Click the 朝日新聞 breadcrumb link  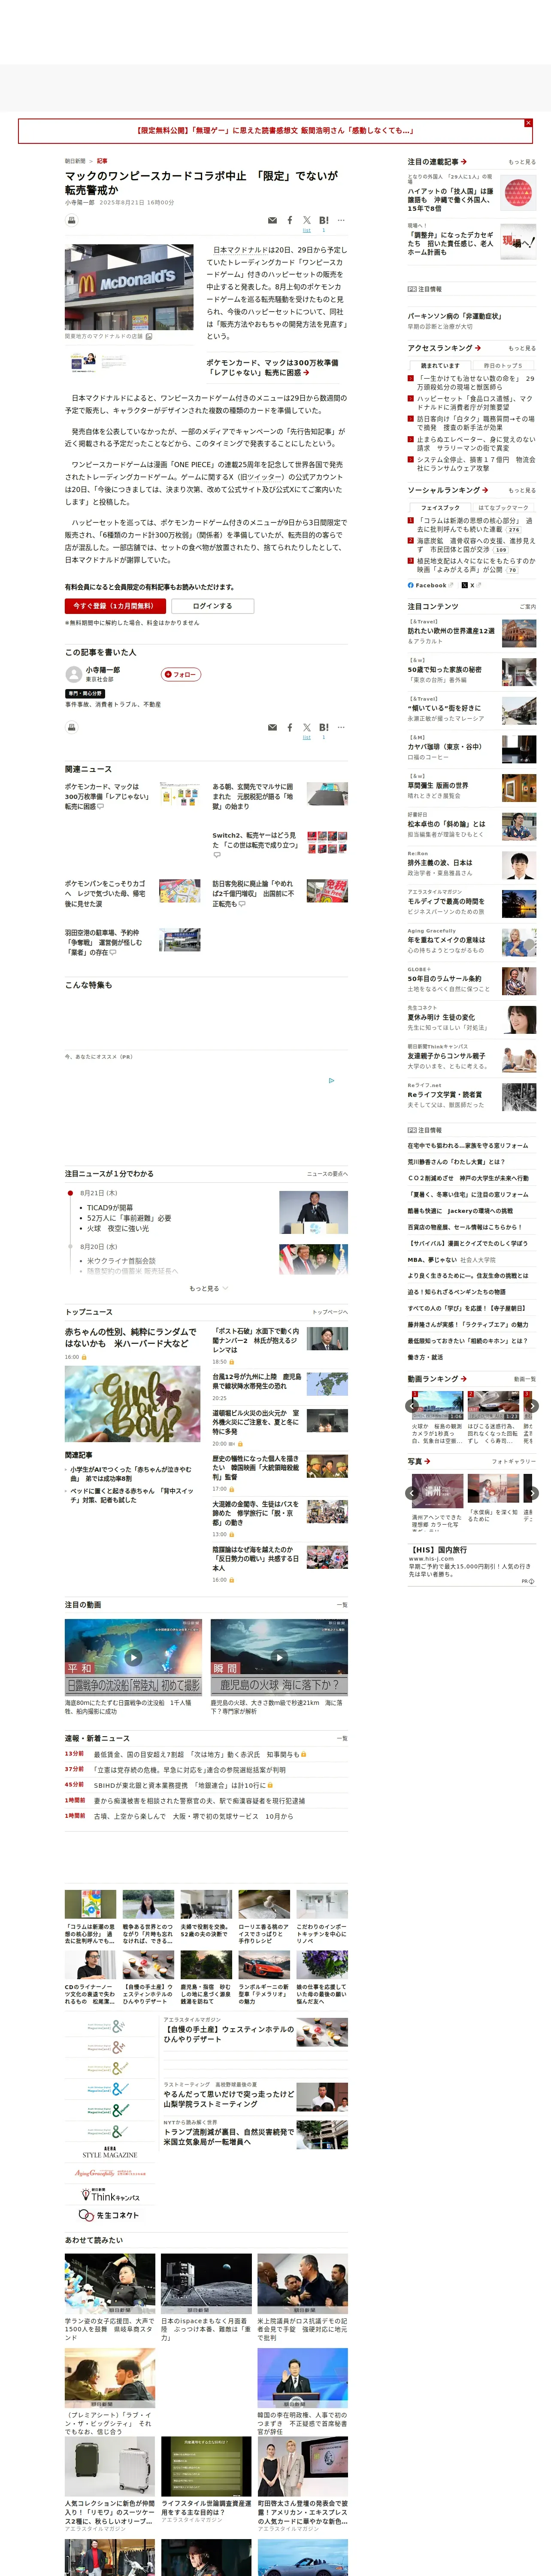(x=75, y=160)
